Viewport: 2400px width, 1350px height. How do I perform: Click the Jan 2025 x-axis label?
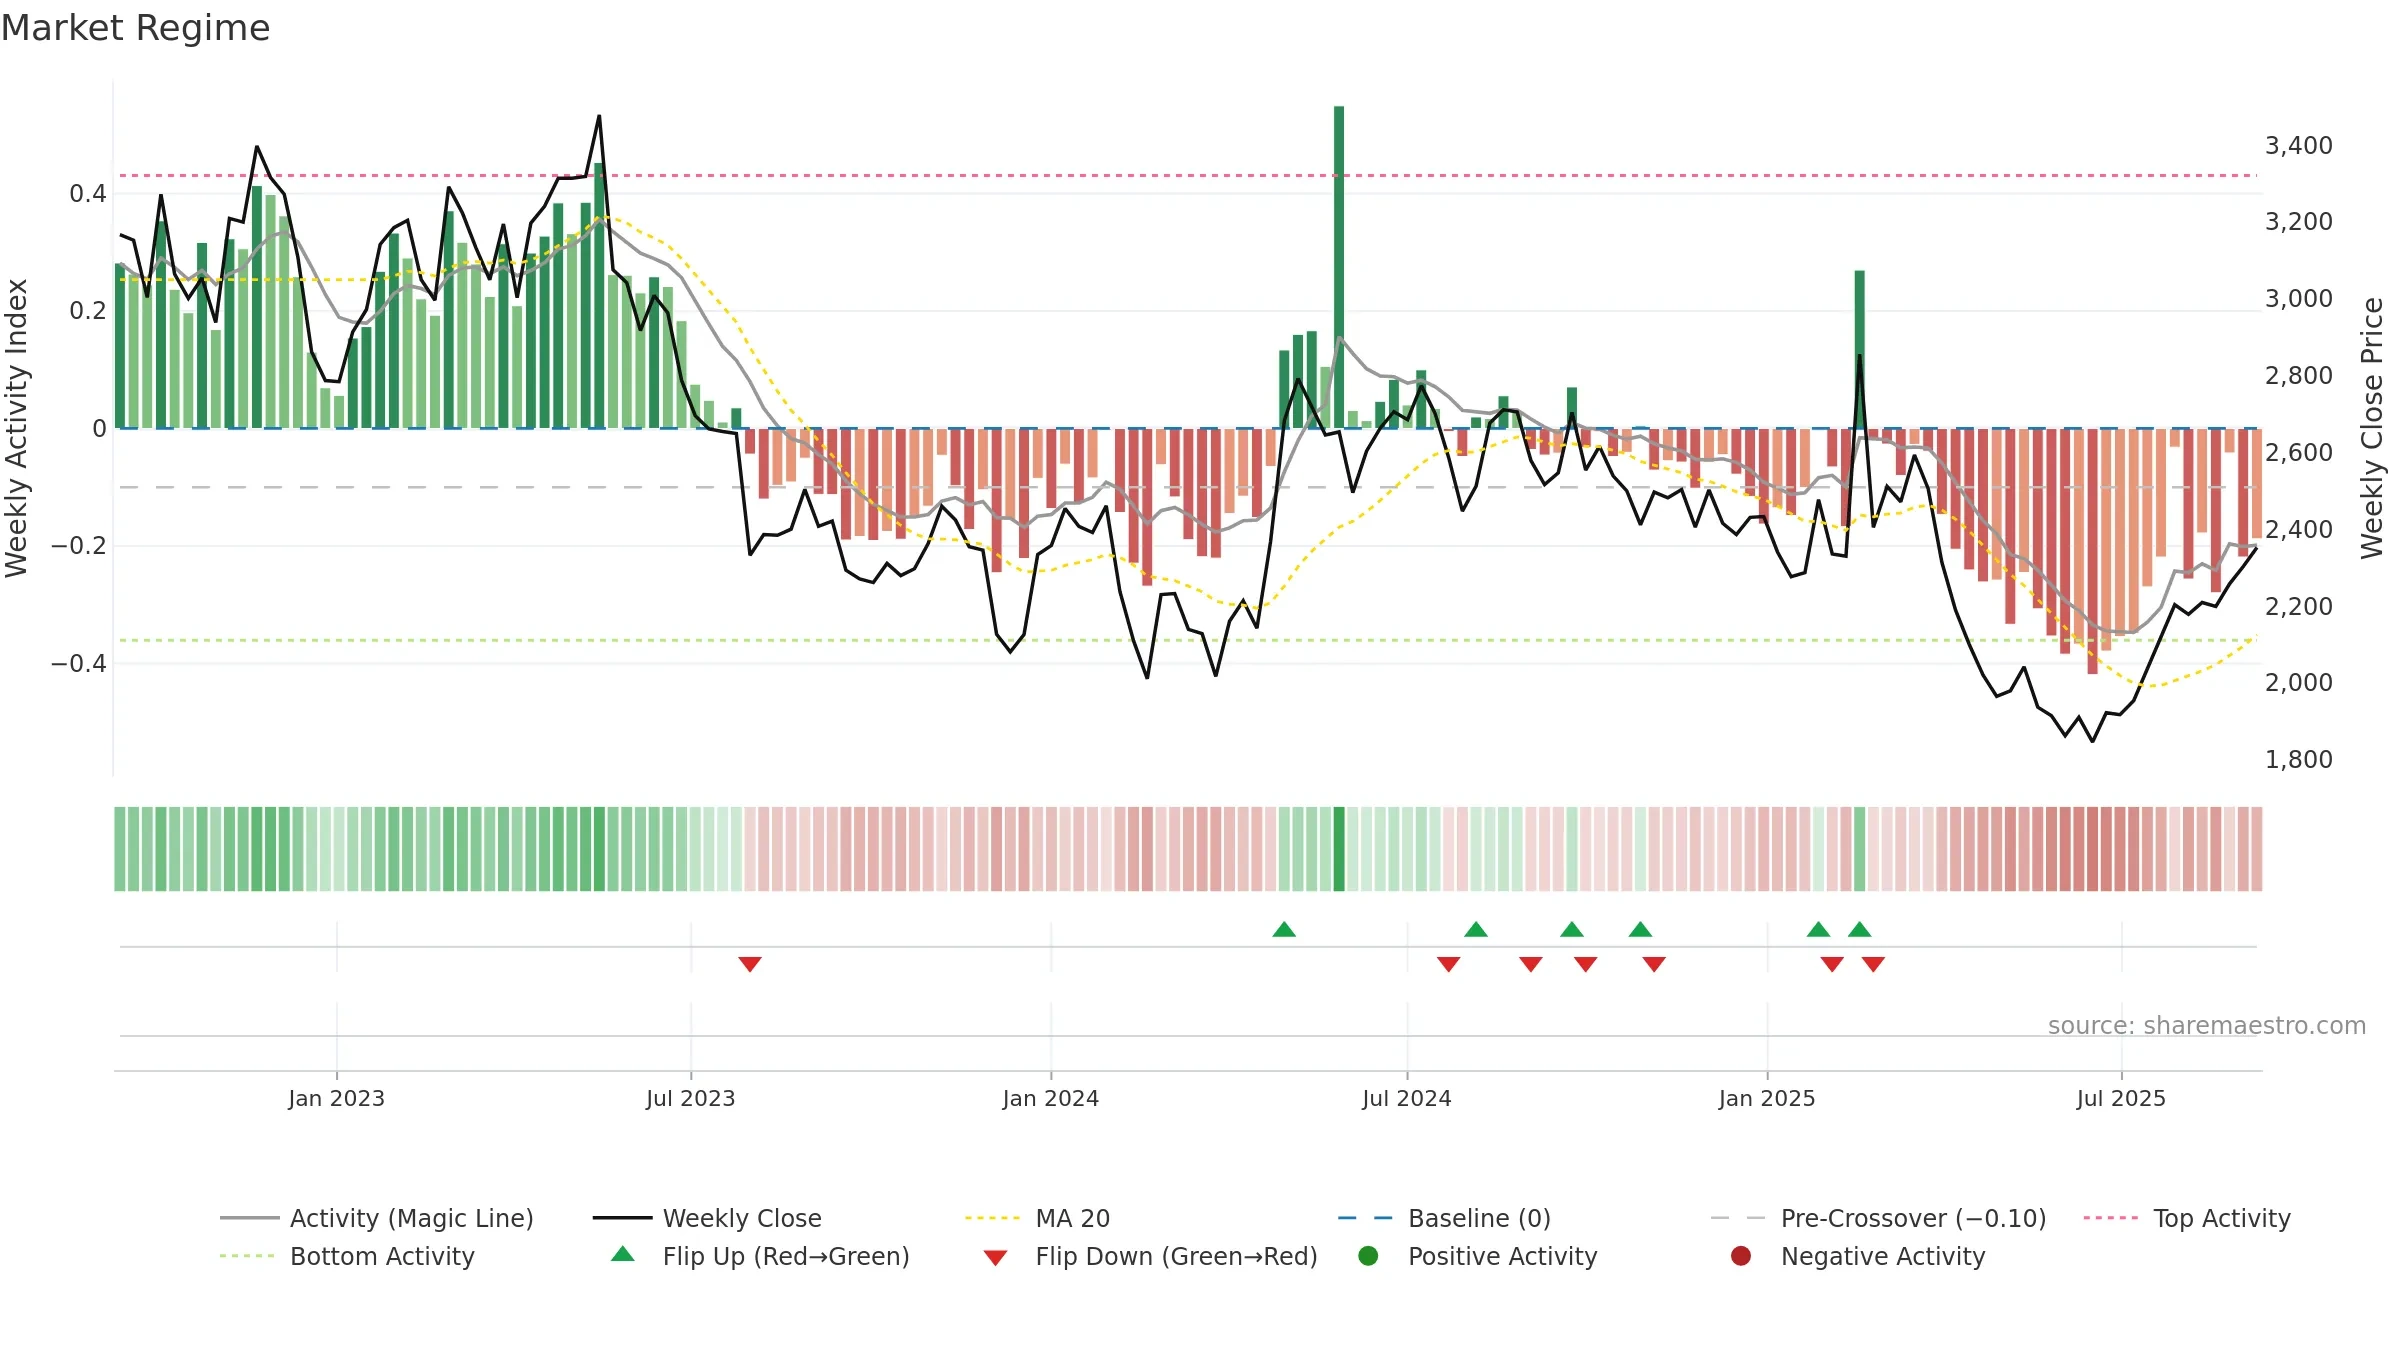click(1767, 1098)
